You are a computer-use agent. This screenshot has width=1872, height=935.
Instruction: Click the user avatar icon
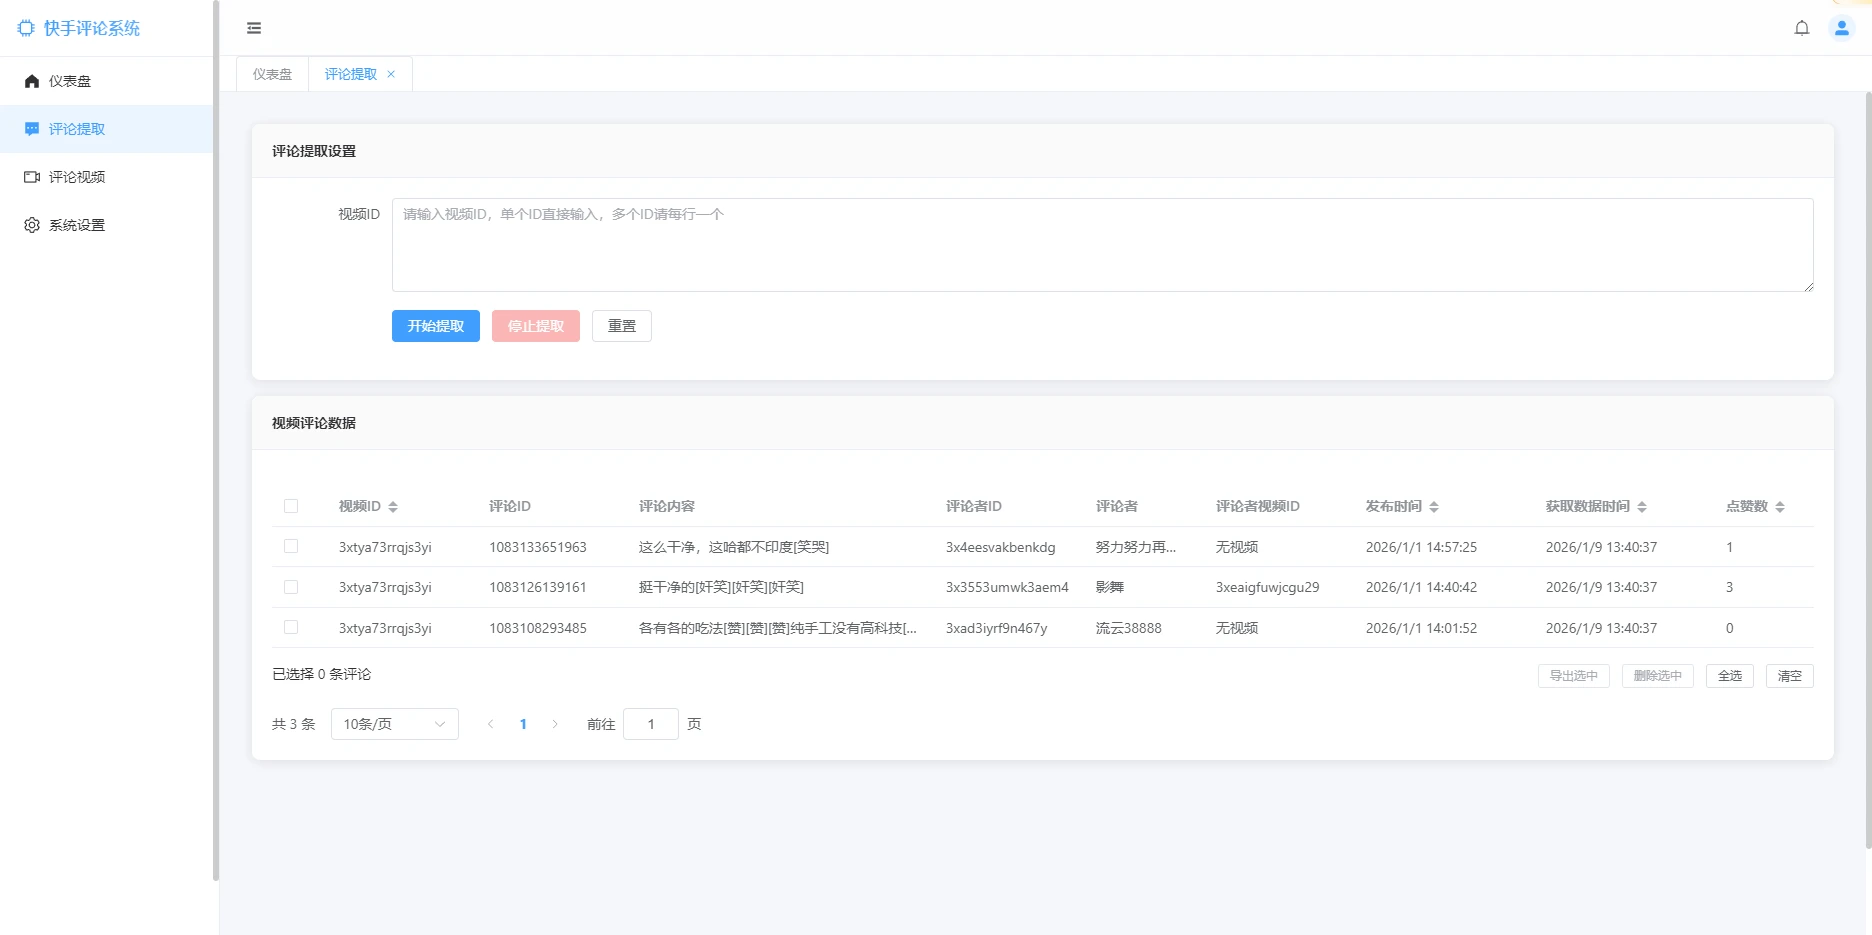1841,28
